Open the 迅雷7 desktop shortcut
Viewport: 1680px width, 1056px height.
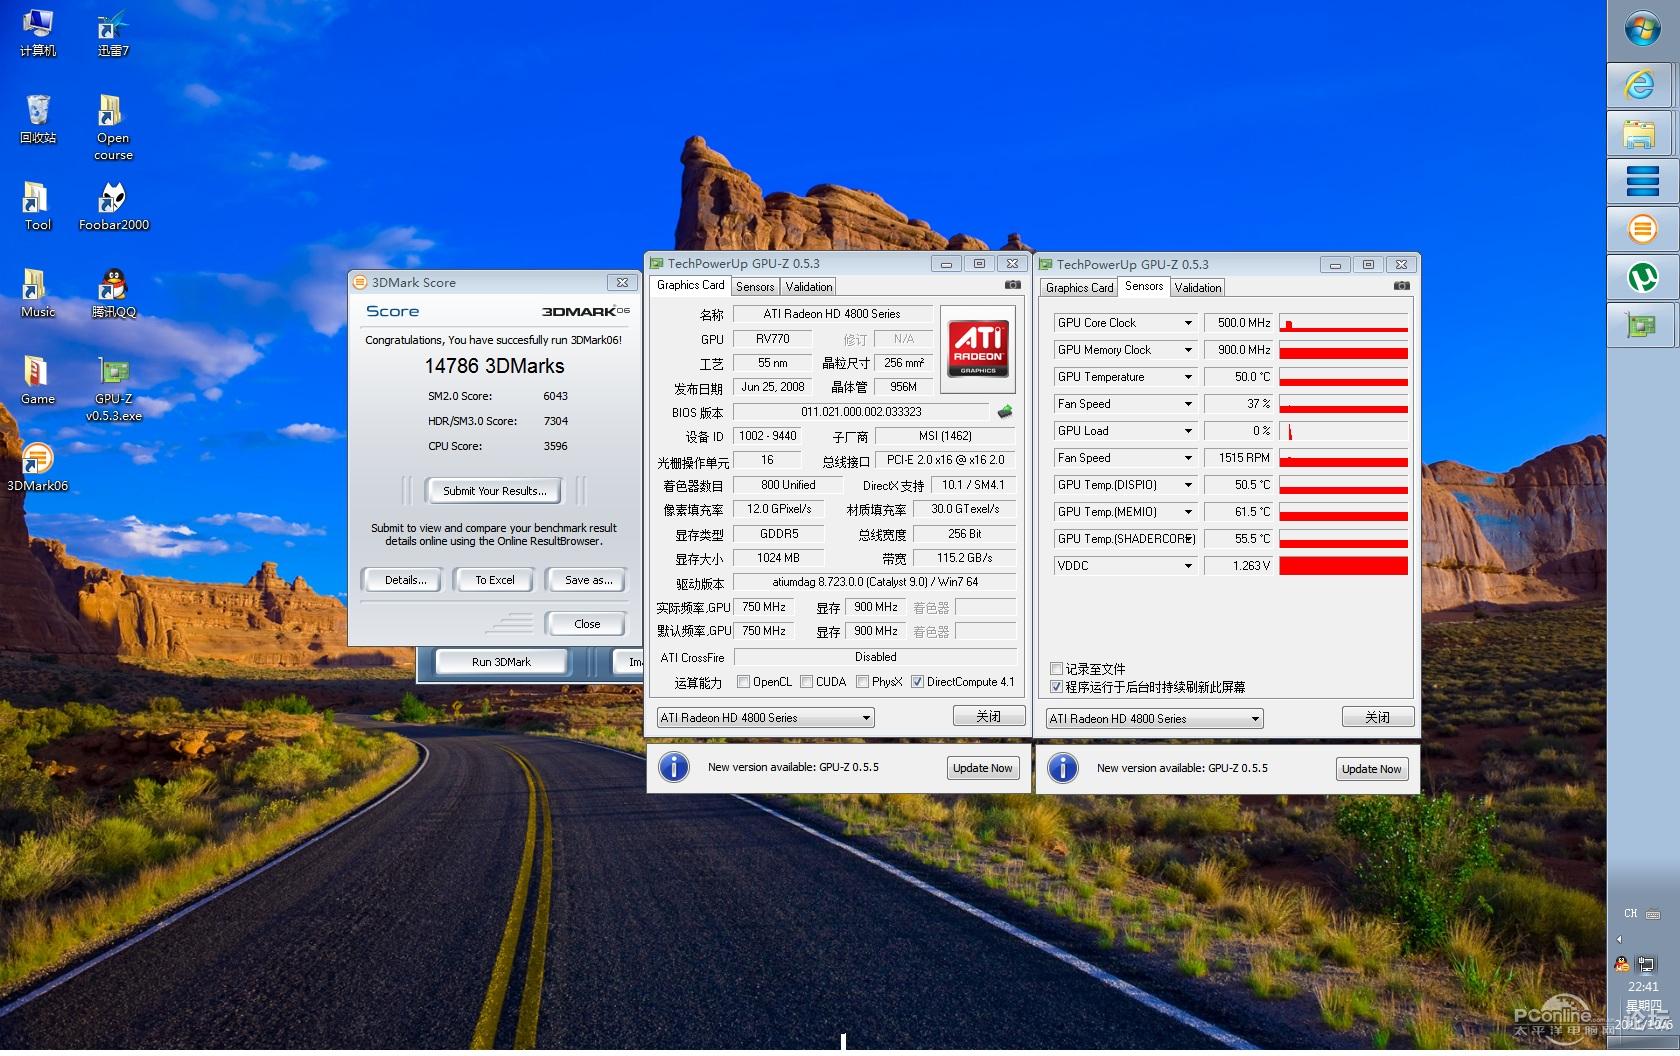pos(113,33)
